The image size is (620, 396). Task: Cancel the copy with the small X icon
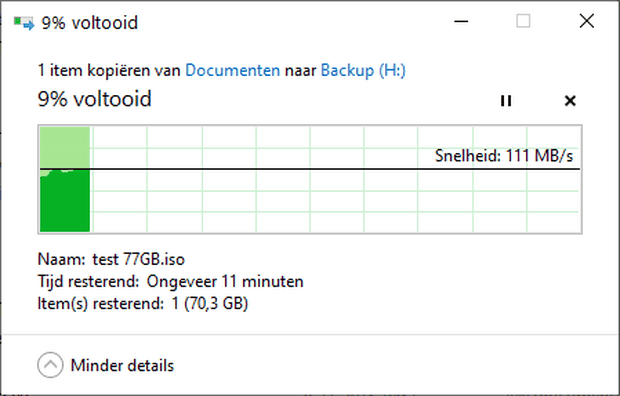(570, 101)
